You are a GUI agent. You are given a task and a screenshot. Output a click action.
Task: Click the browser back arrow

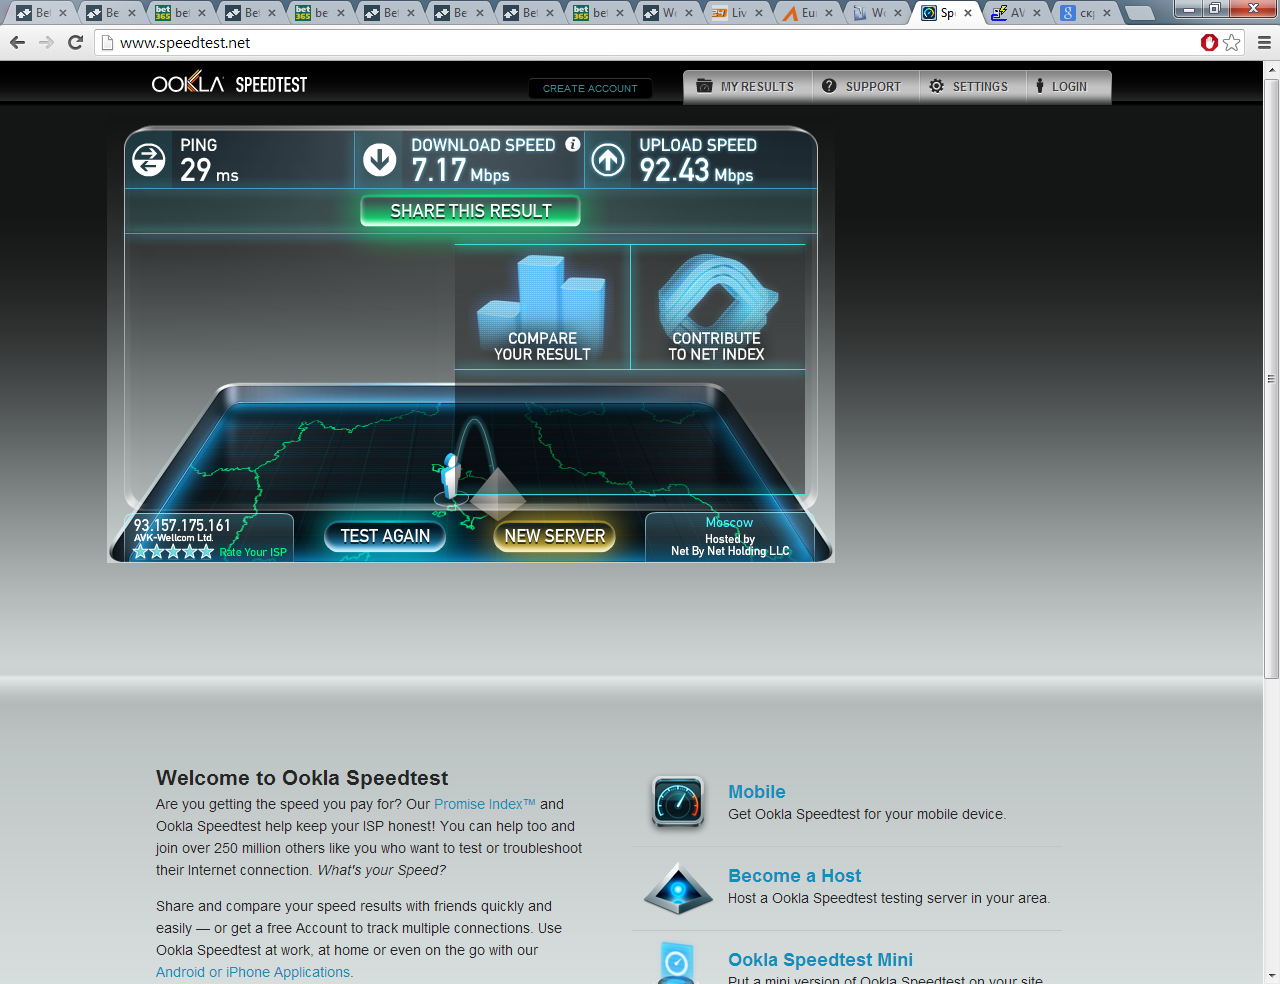tap(17, 42)
